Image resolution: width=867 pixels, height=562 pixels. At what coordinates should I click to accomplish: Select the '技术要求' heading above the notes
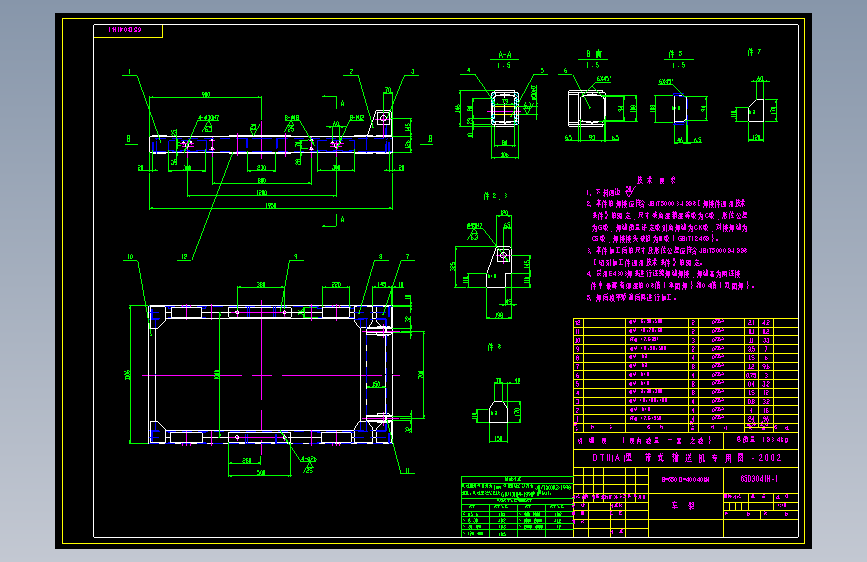pyautogui.click(x=656, y=180)
